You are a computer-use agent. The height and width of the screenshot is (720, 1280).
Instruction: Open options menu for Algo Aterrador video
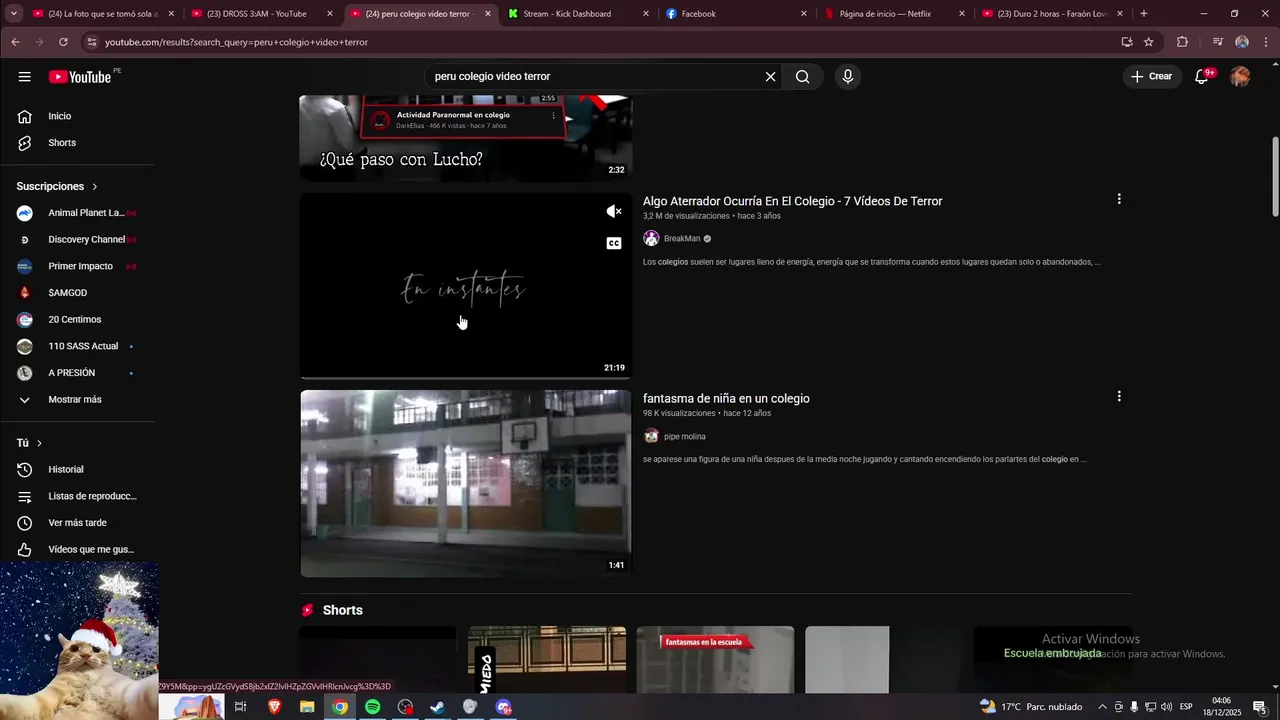[x=1119, y=199]
